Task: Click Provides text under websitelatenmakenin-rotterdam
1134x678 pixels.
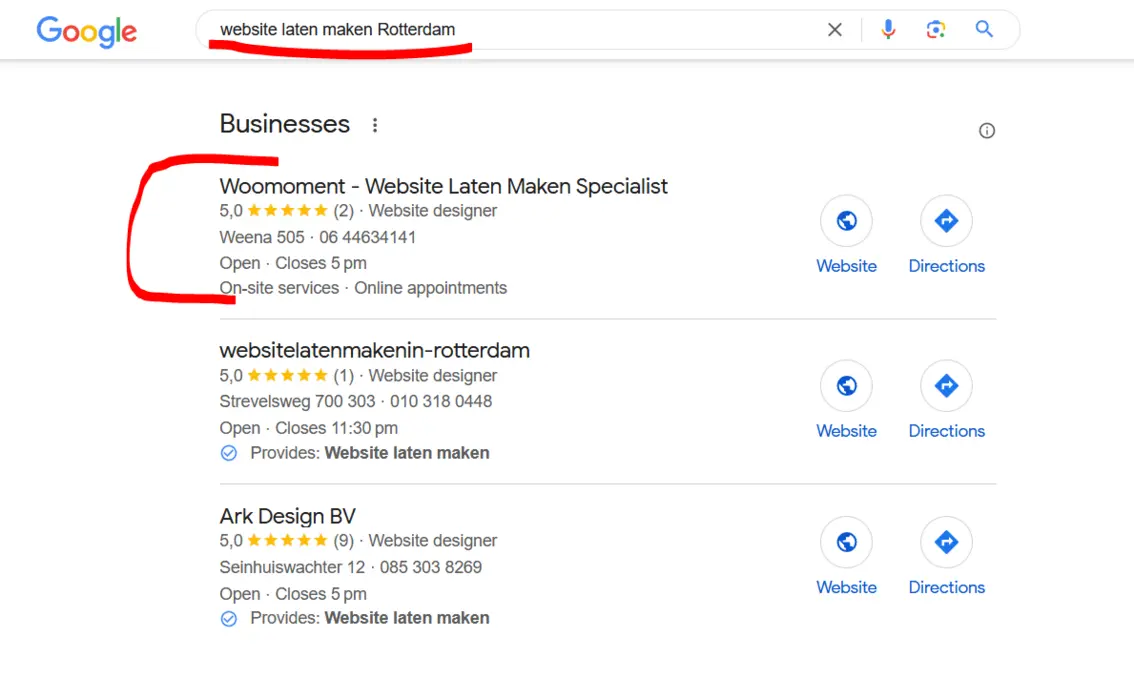Action: pyautogui.click(x=370, y=453)
